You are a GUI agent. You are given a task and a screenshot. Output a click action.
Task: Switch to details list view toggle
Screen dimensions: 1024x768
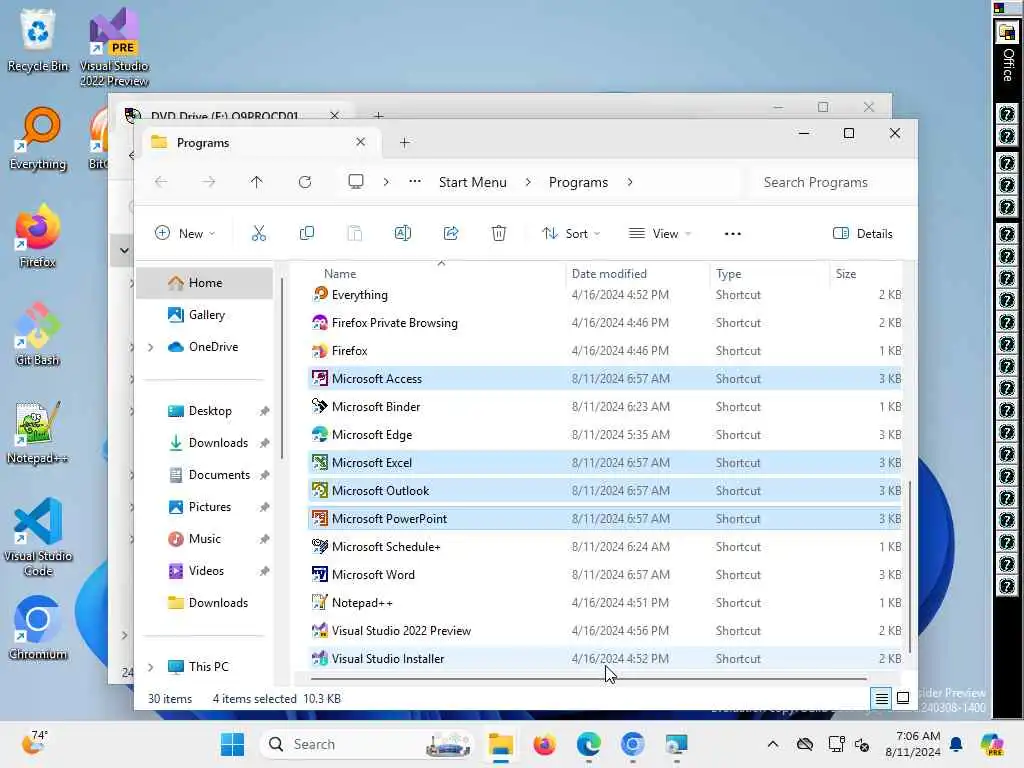(x=881, y=698)
